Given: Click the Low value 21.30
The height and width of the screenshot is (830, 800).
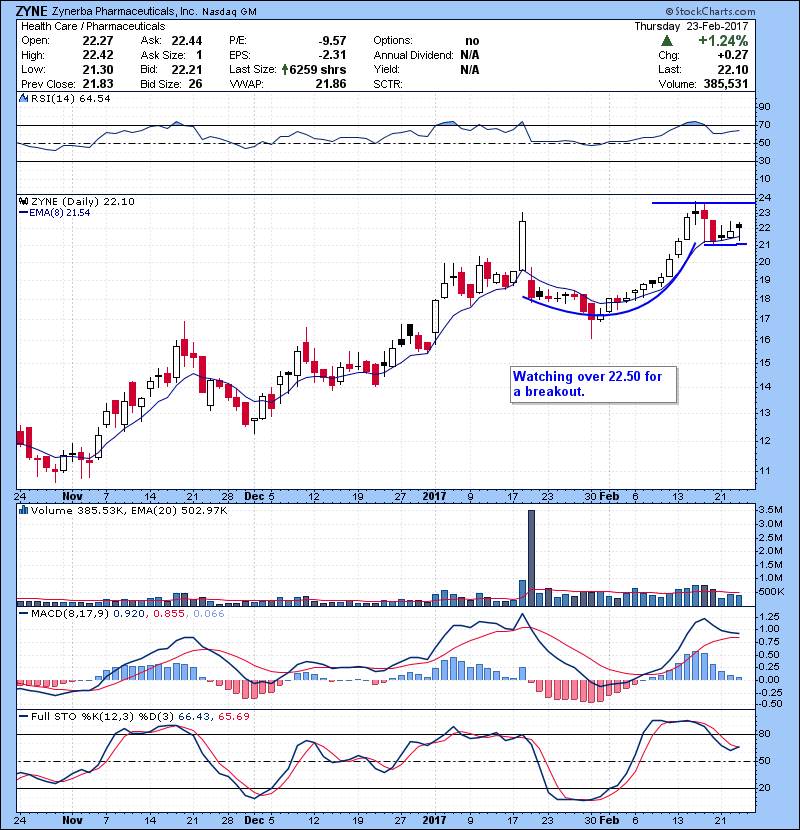Looking at the screenshot, I should coord(97,69).
